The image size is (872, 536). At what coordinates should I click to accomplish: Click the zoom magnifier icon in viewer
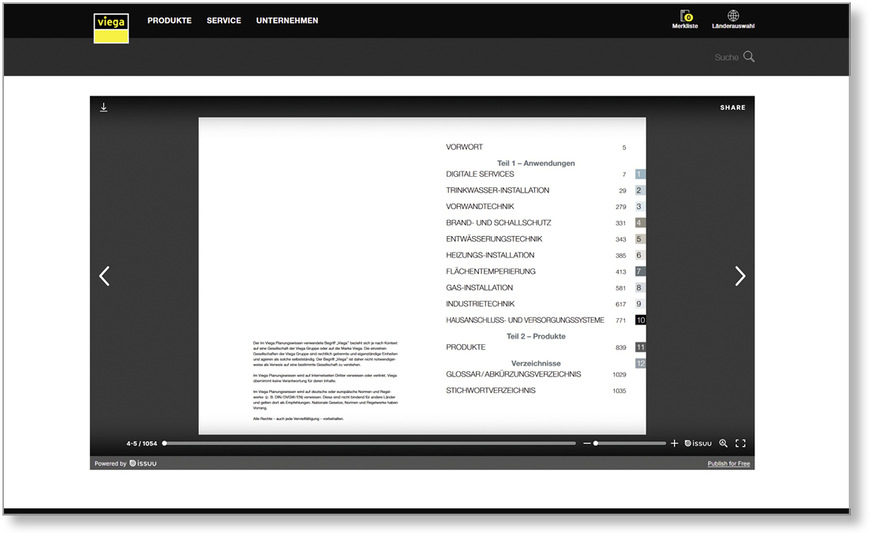tap(723, 443)
